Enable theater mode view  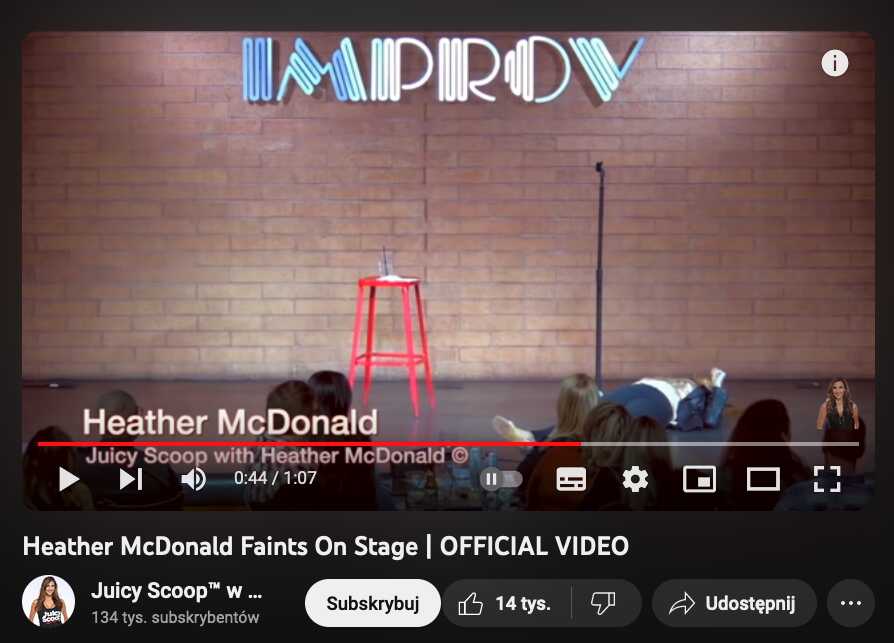tap(763, 479)
